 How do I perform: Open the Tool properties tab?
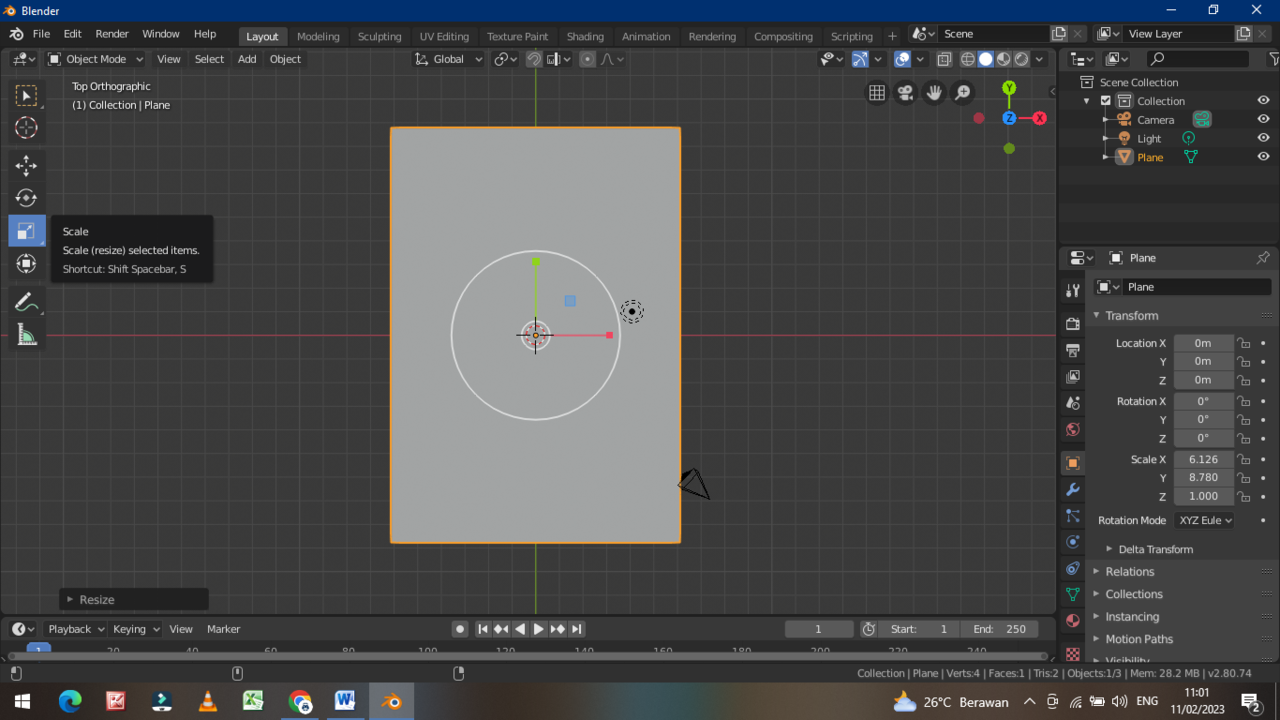[x=1073, y=290]
